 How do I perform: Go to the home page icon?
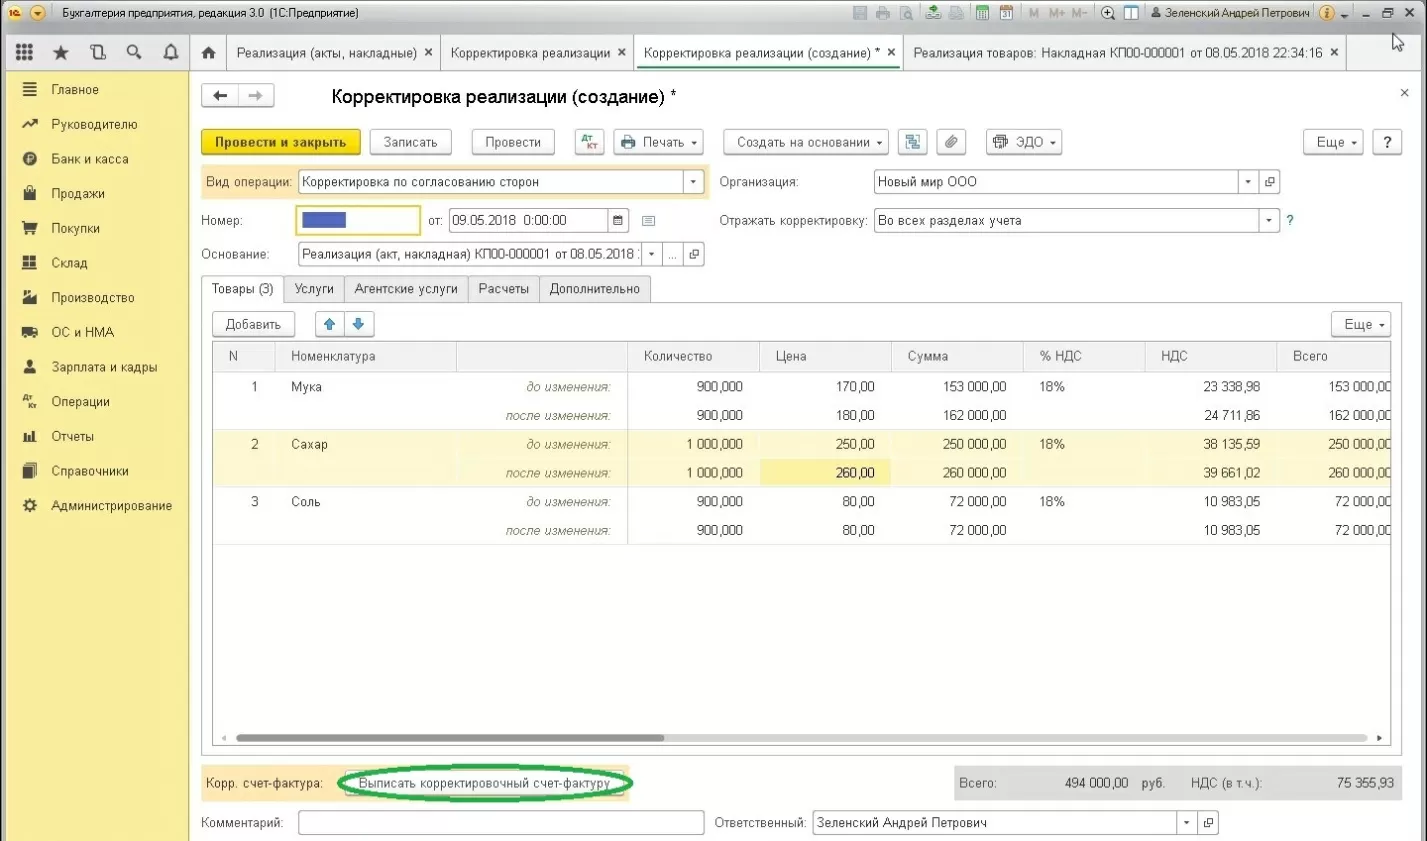pyautogui.click(x=208, y=52)
